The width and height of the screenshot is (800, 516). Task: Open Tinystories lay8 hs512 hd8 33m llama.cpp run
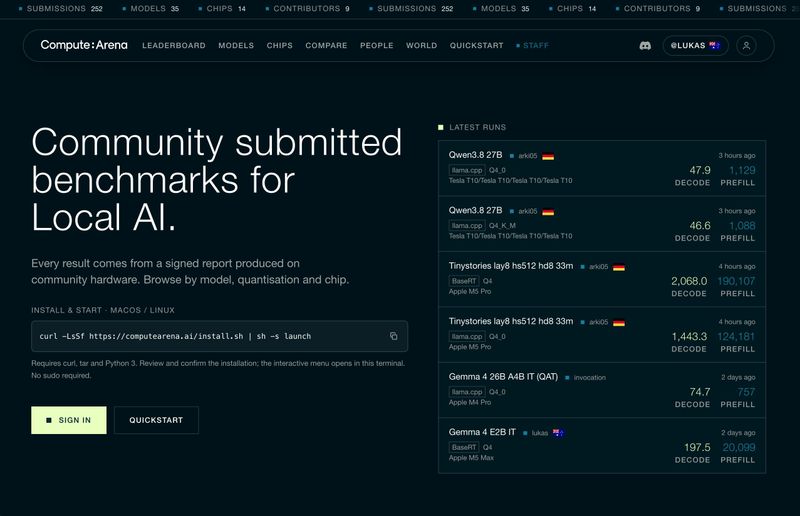tap(602, 335)
